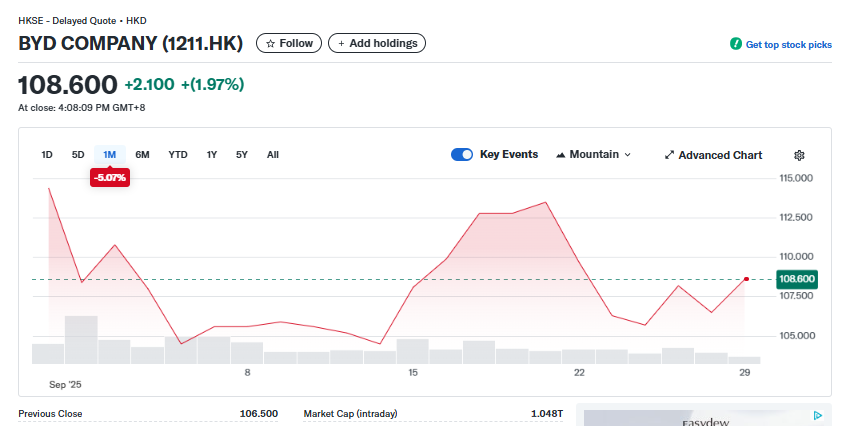This screenshot has width=841, height=426.
Task: Follow BYD Company stock
Action: coord(289,43)
